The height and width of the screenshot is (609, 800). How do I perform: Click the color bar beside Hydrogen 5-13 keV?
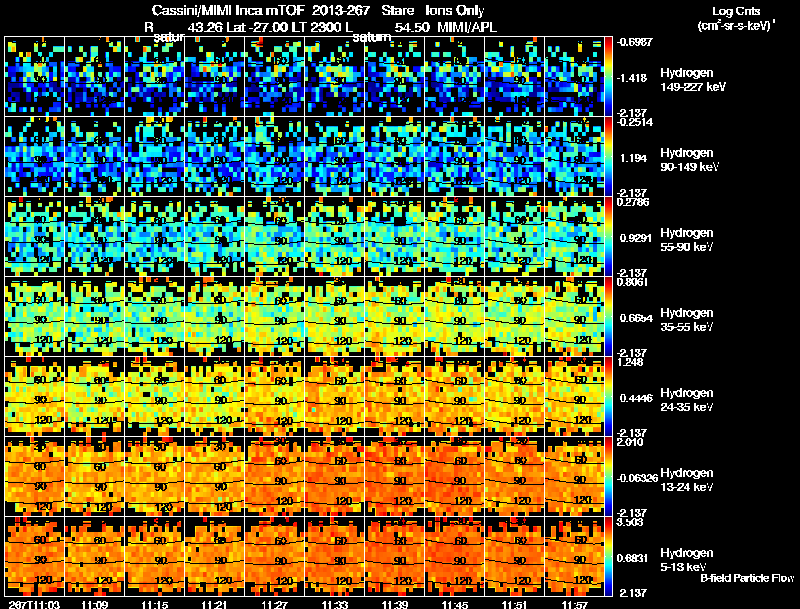coord(608,556)
